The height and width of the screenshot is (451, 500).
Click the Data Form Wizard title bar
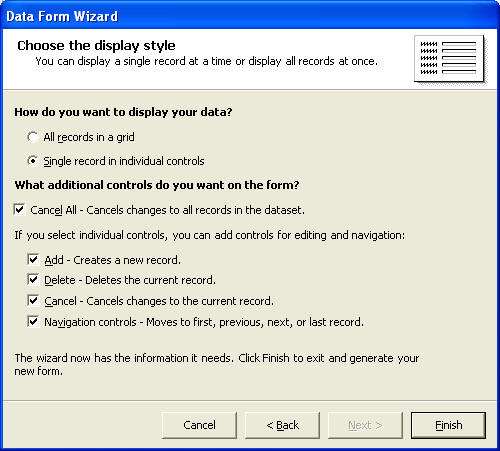[x=250, y=16]
